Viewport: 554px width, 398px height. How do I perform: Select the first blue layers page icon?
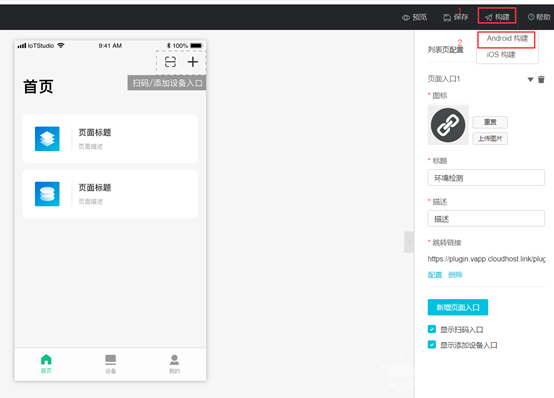47,139
